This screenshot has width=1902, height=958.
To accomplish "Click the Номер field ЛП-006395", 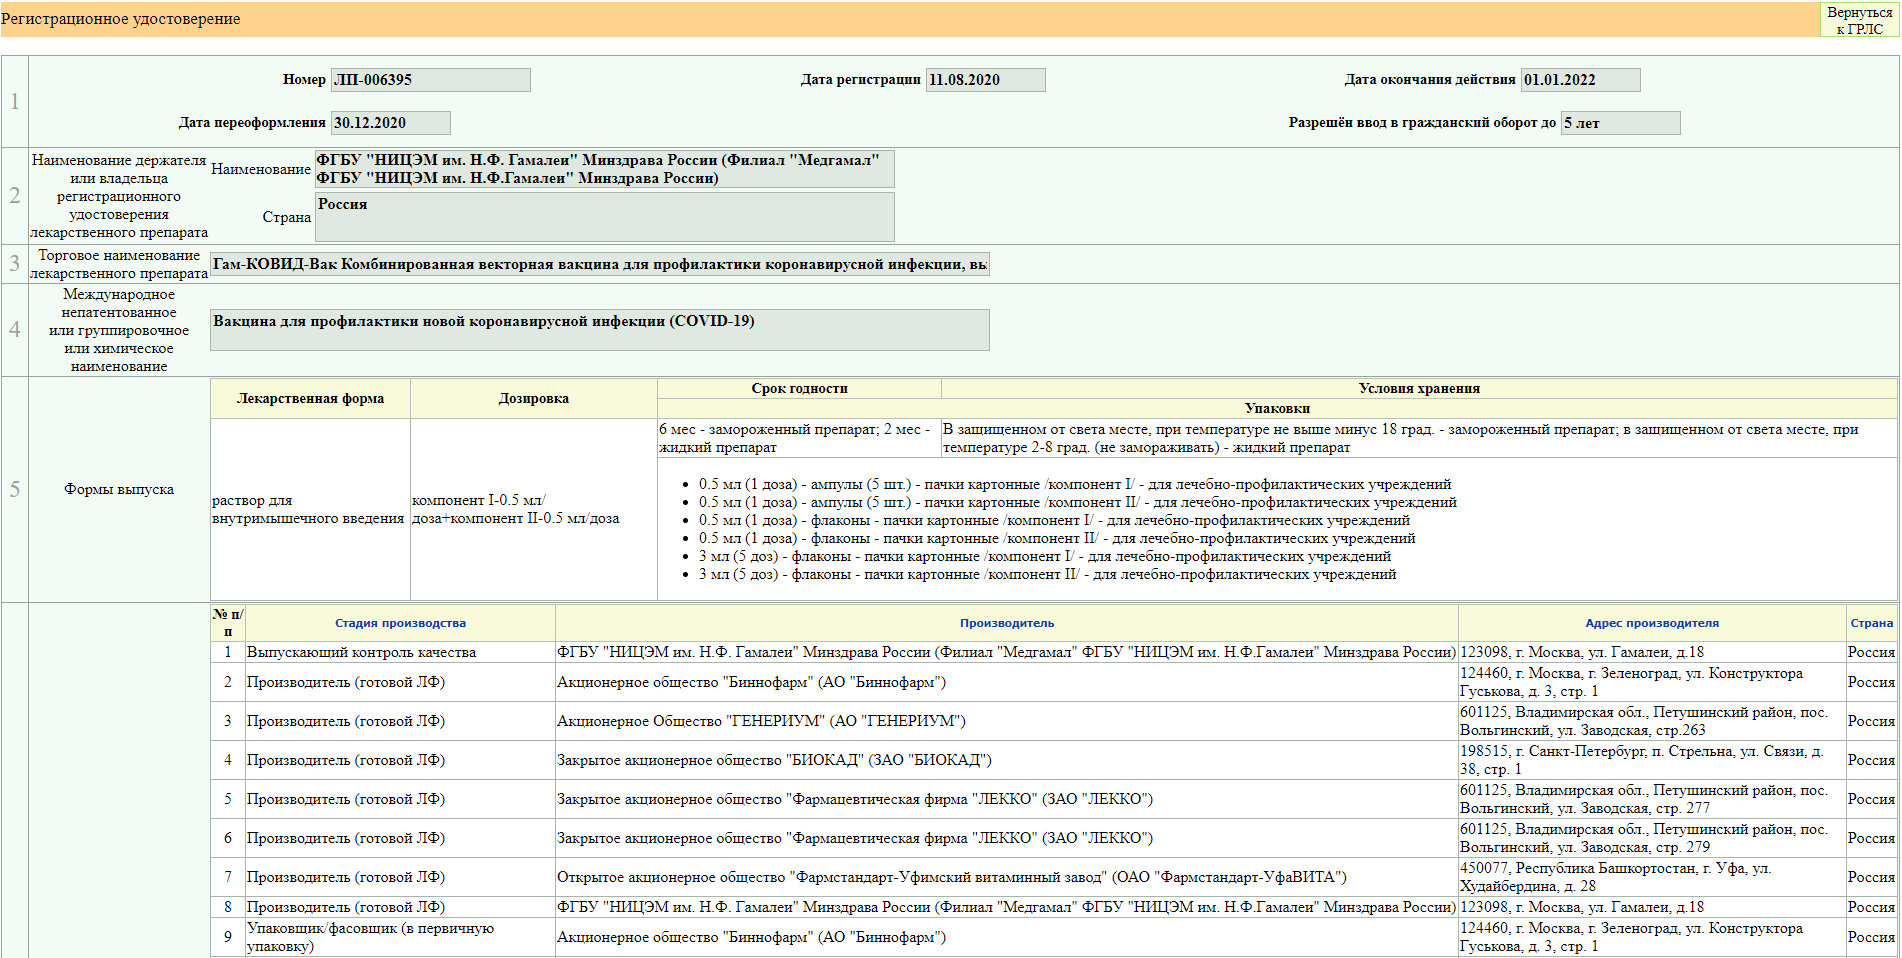I will tap(430, 80).
